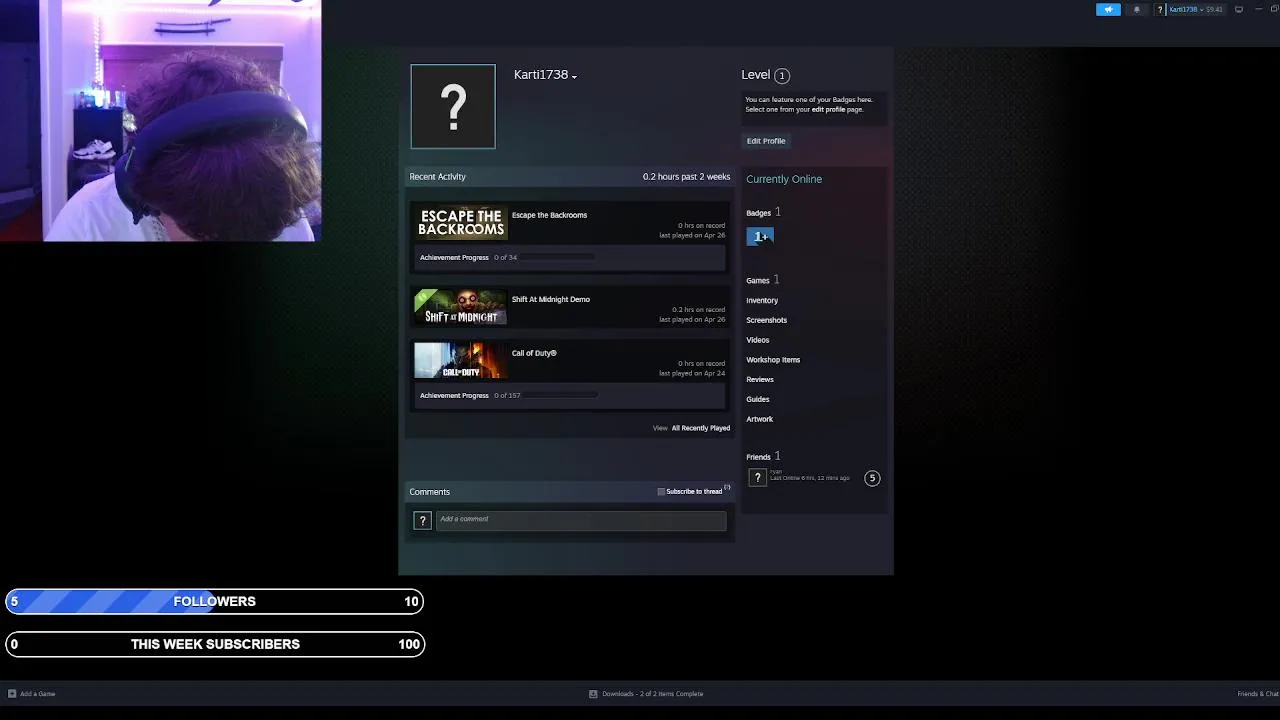Image resolution: width=1280 pixels, height=720 pixels.
Task: Click the blue 1+ community badge icon
Action: (760, 237)
